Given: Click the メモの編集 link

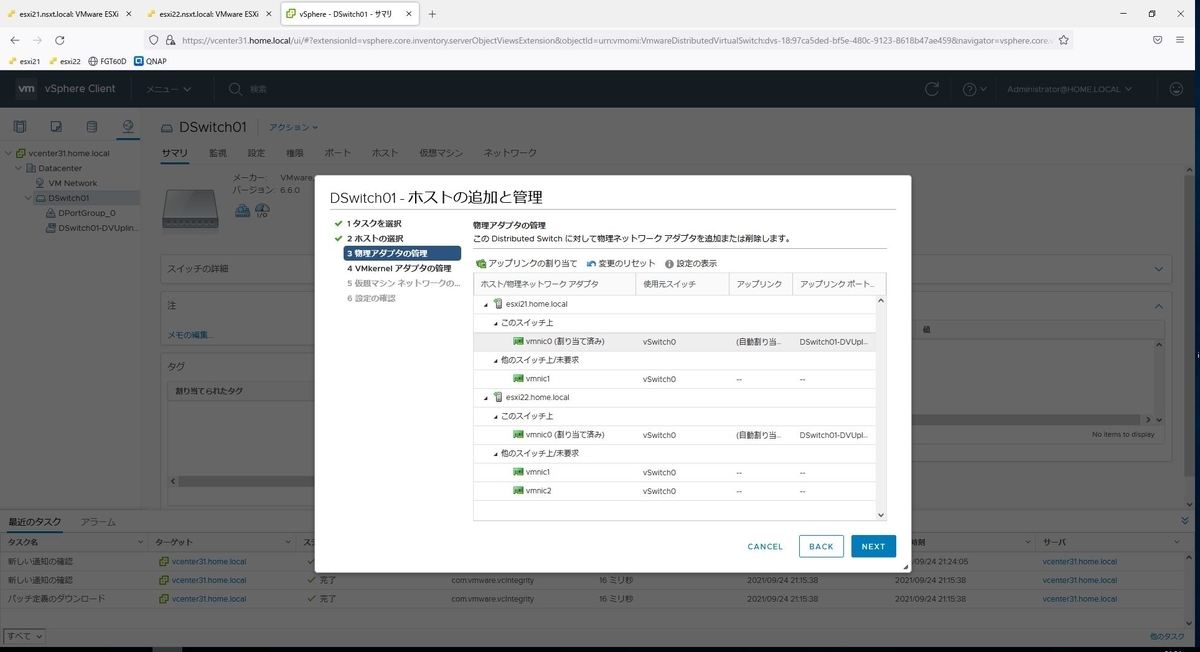Looking at the screenshot, I should (x=190, y=335).
